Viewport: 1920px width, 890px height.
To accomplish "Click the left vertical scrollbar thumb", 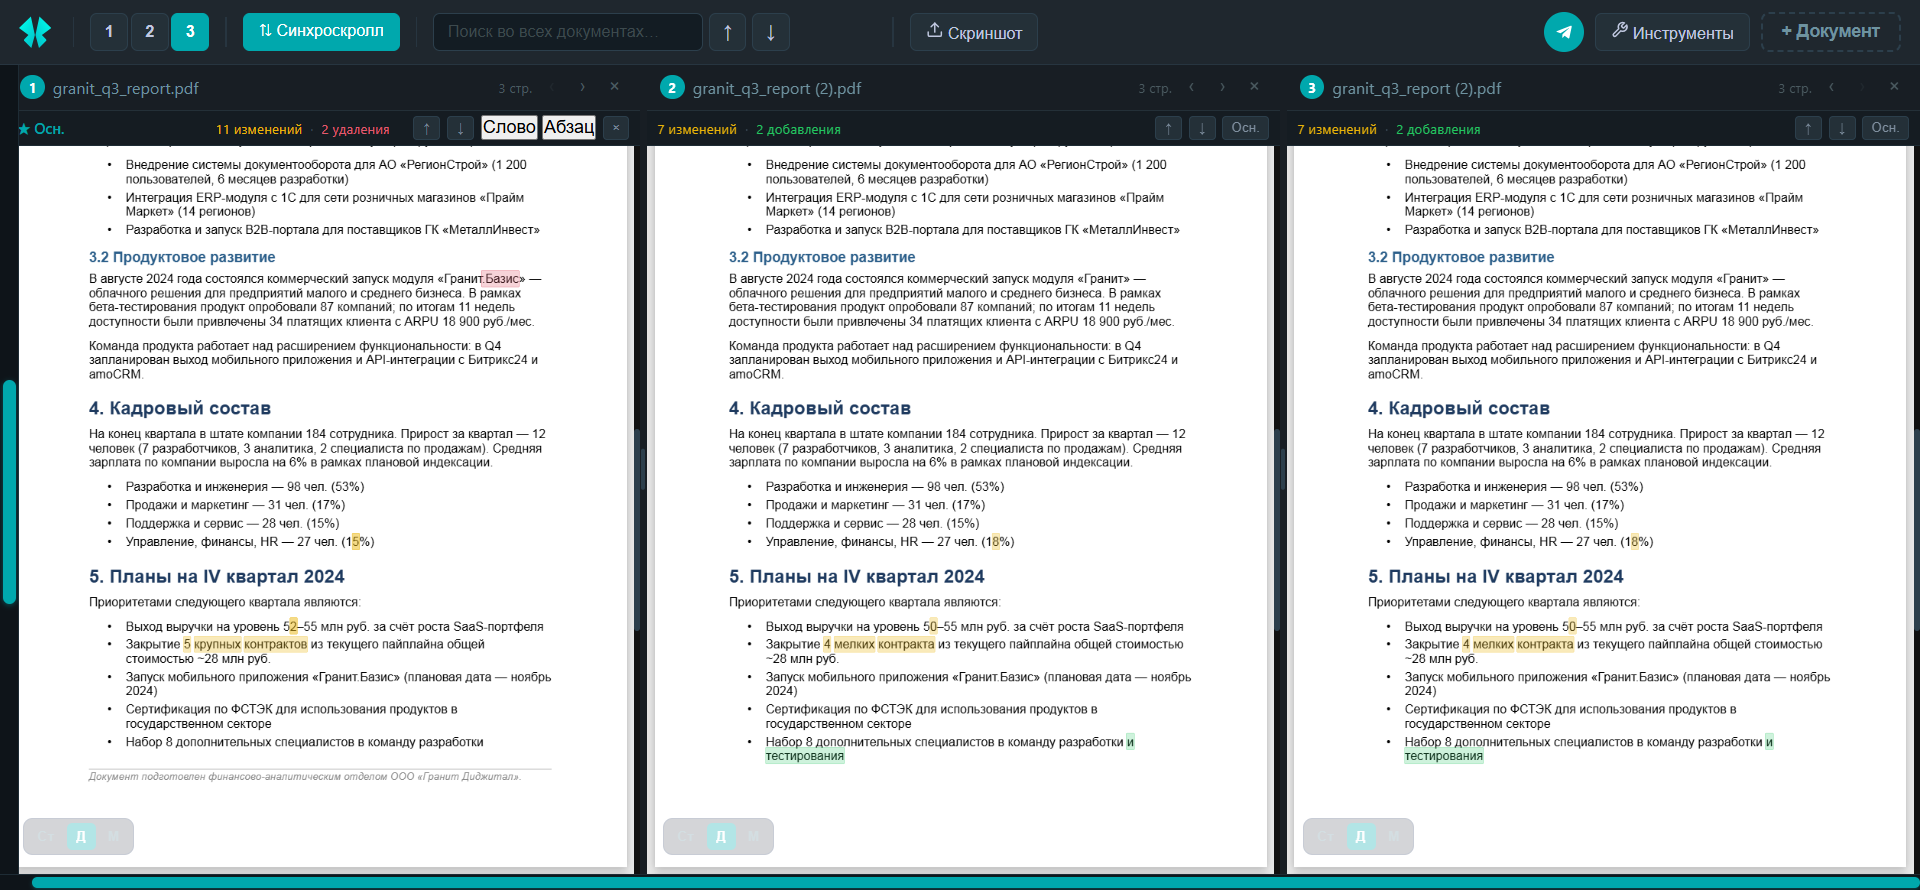I will [x=9, y=492].
